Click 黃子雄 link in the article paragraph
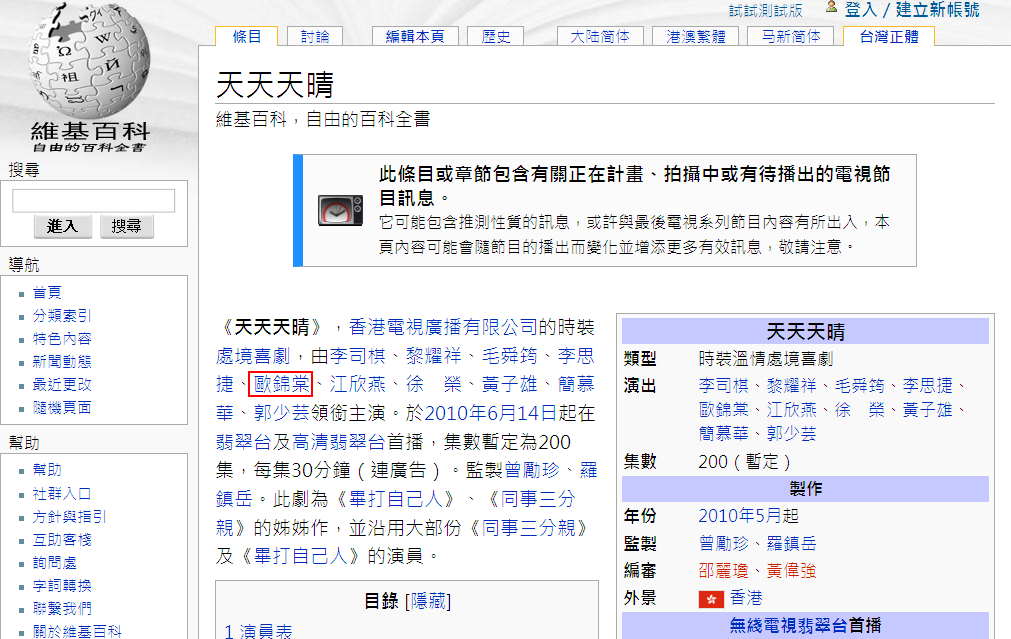 point(509,384)
